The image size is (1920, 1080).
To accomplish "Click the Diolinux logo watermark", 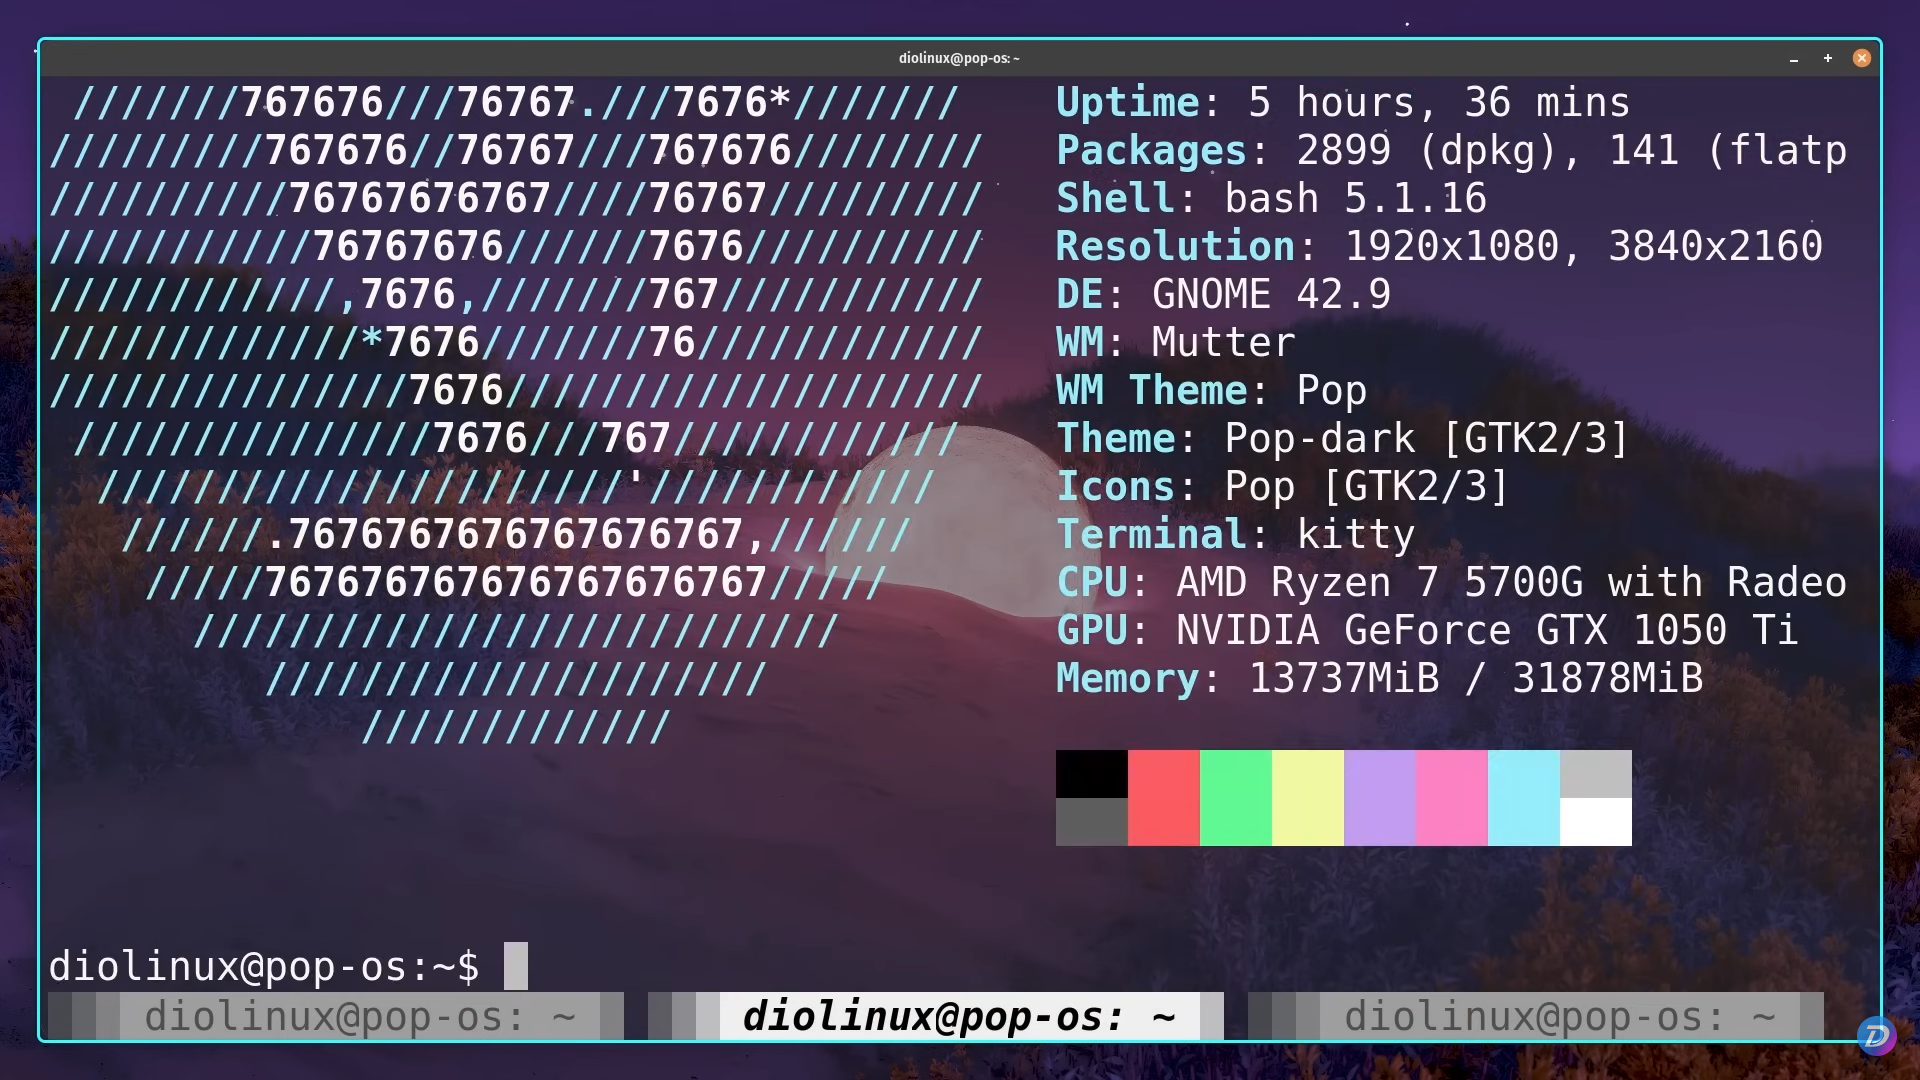I will (x=1876, y=1035).
